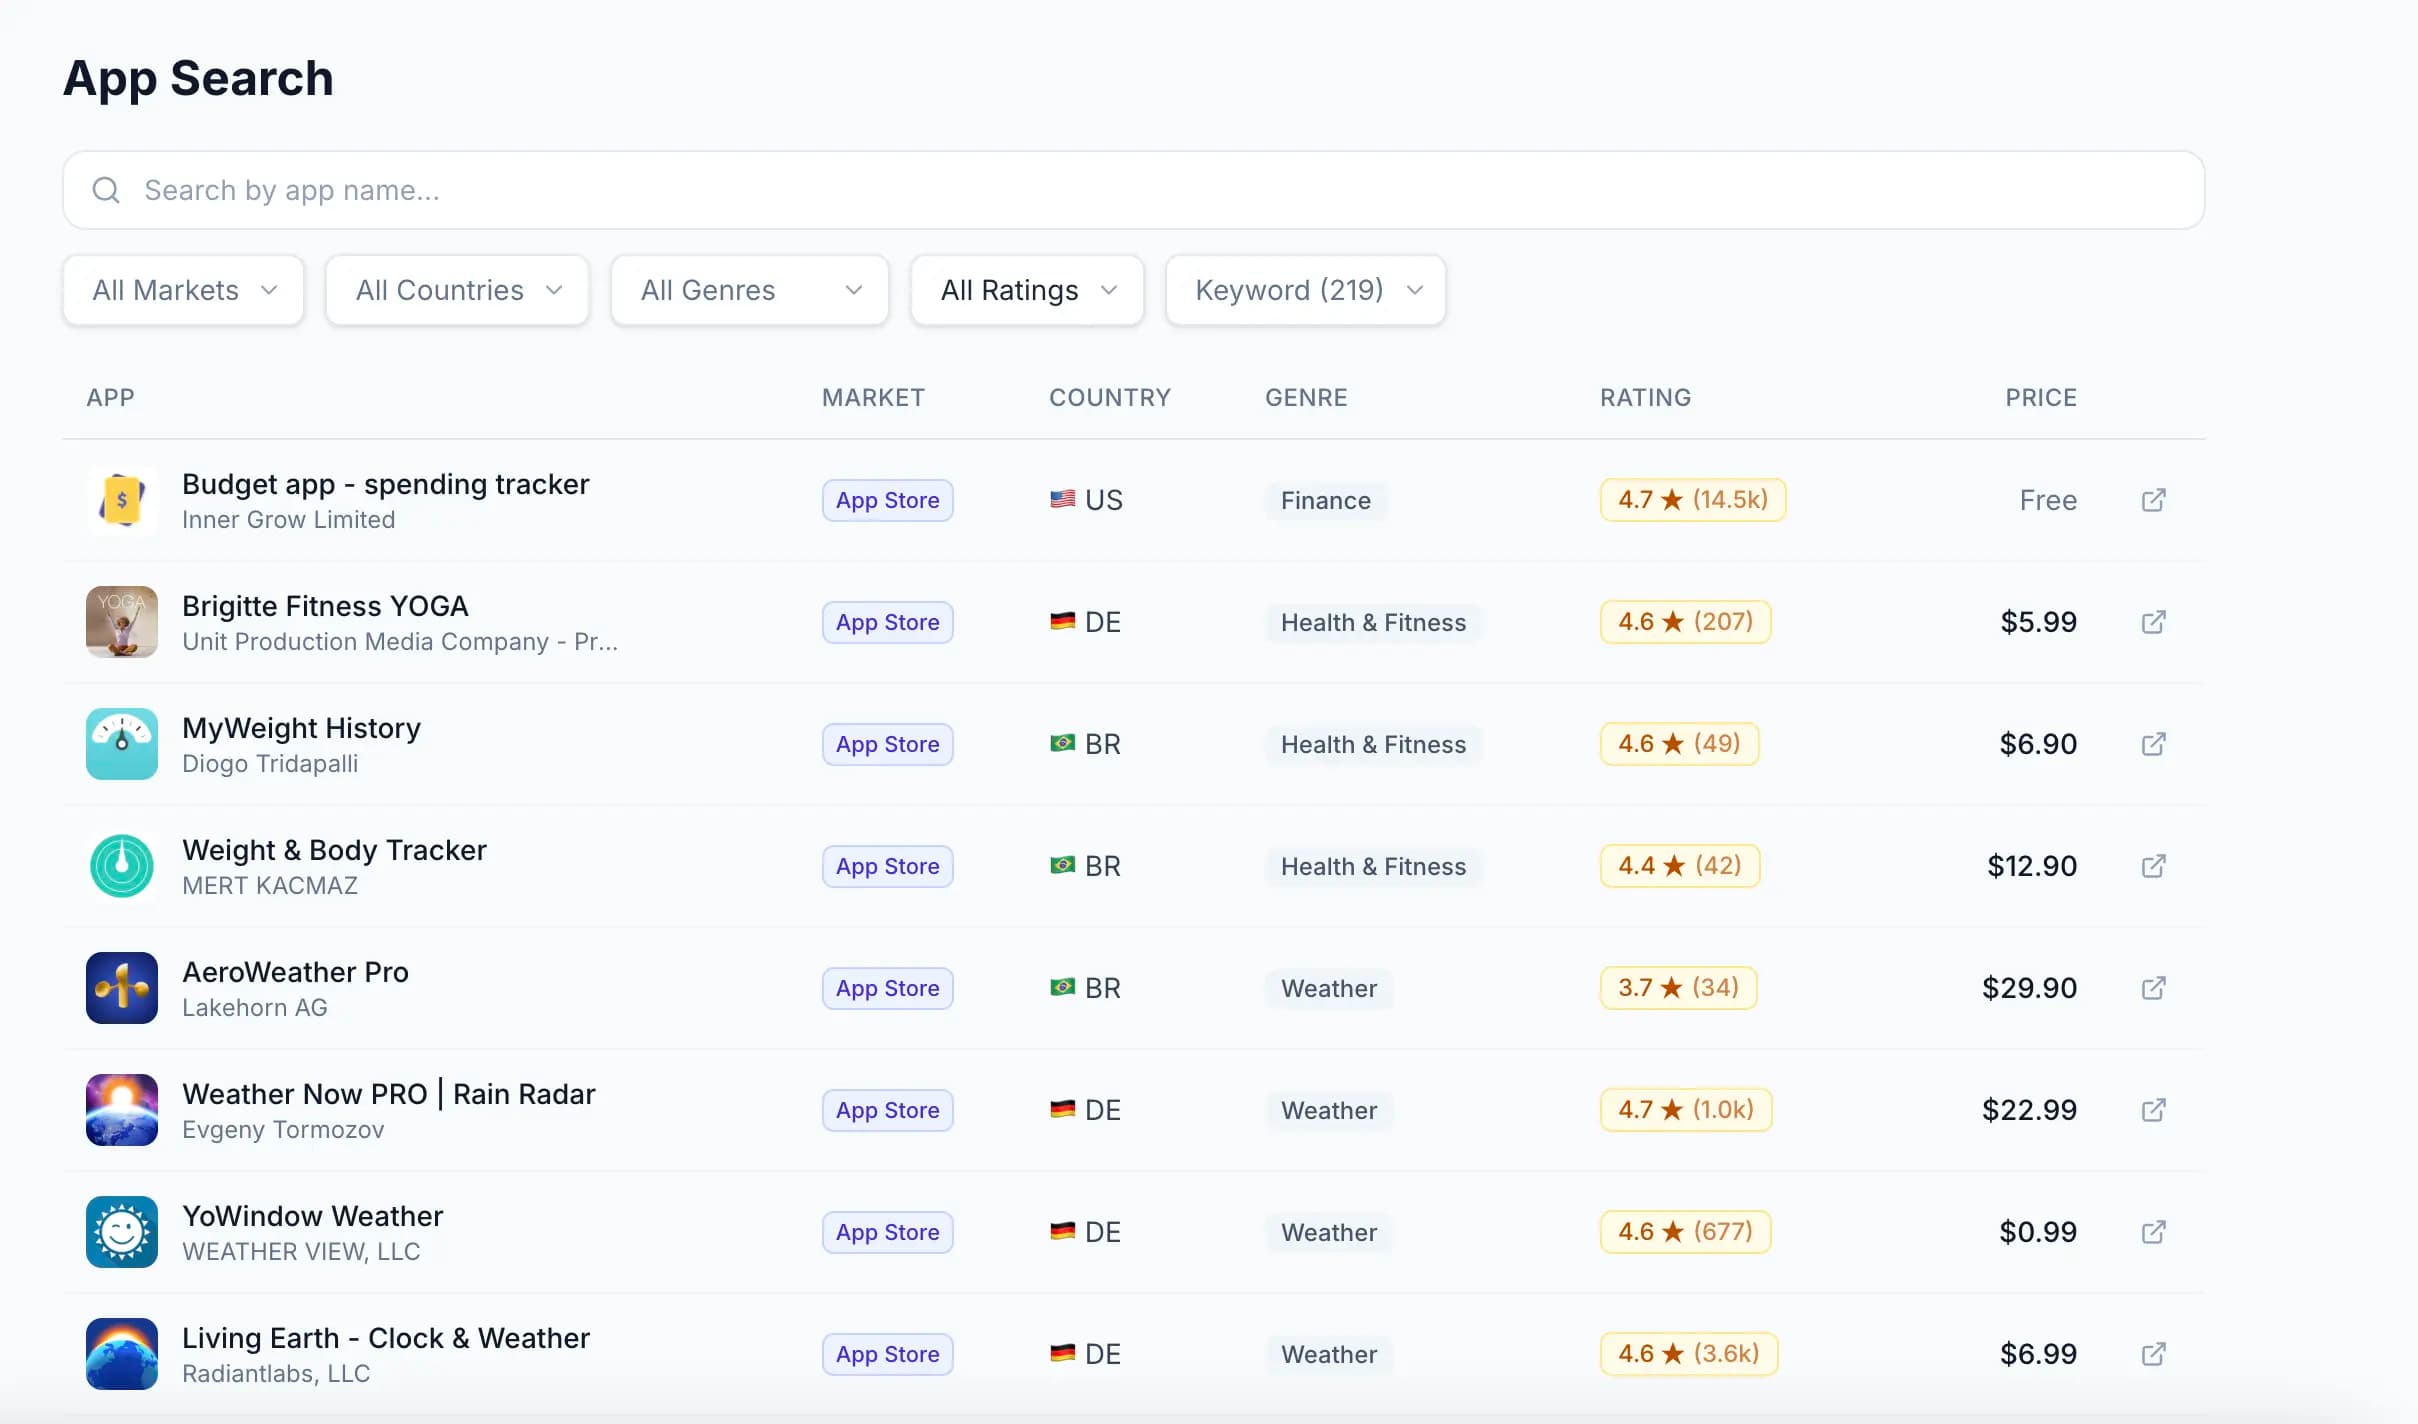
Task: Open external link for Weight & Body Tracker
Action: pos(2153,866)
